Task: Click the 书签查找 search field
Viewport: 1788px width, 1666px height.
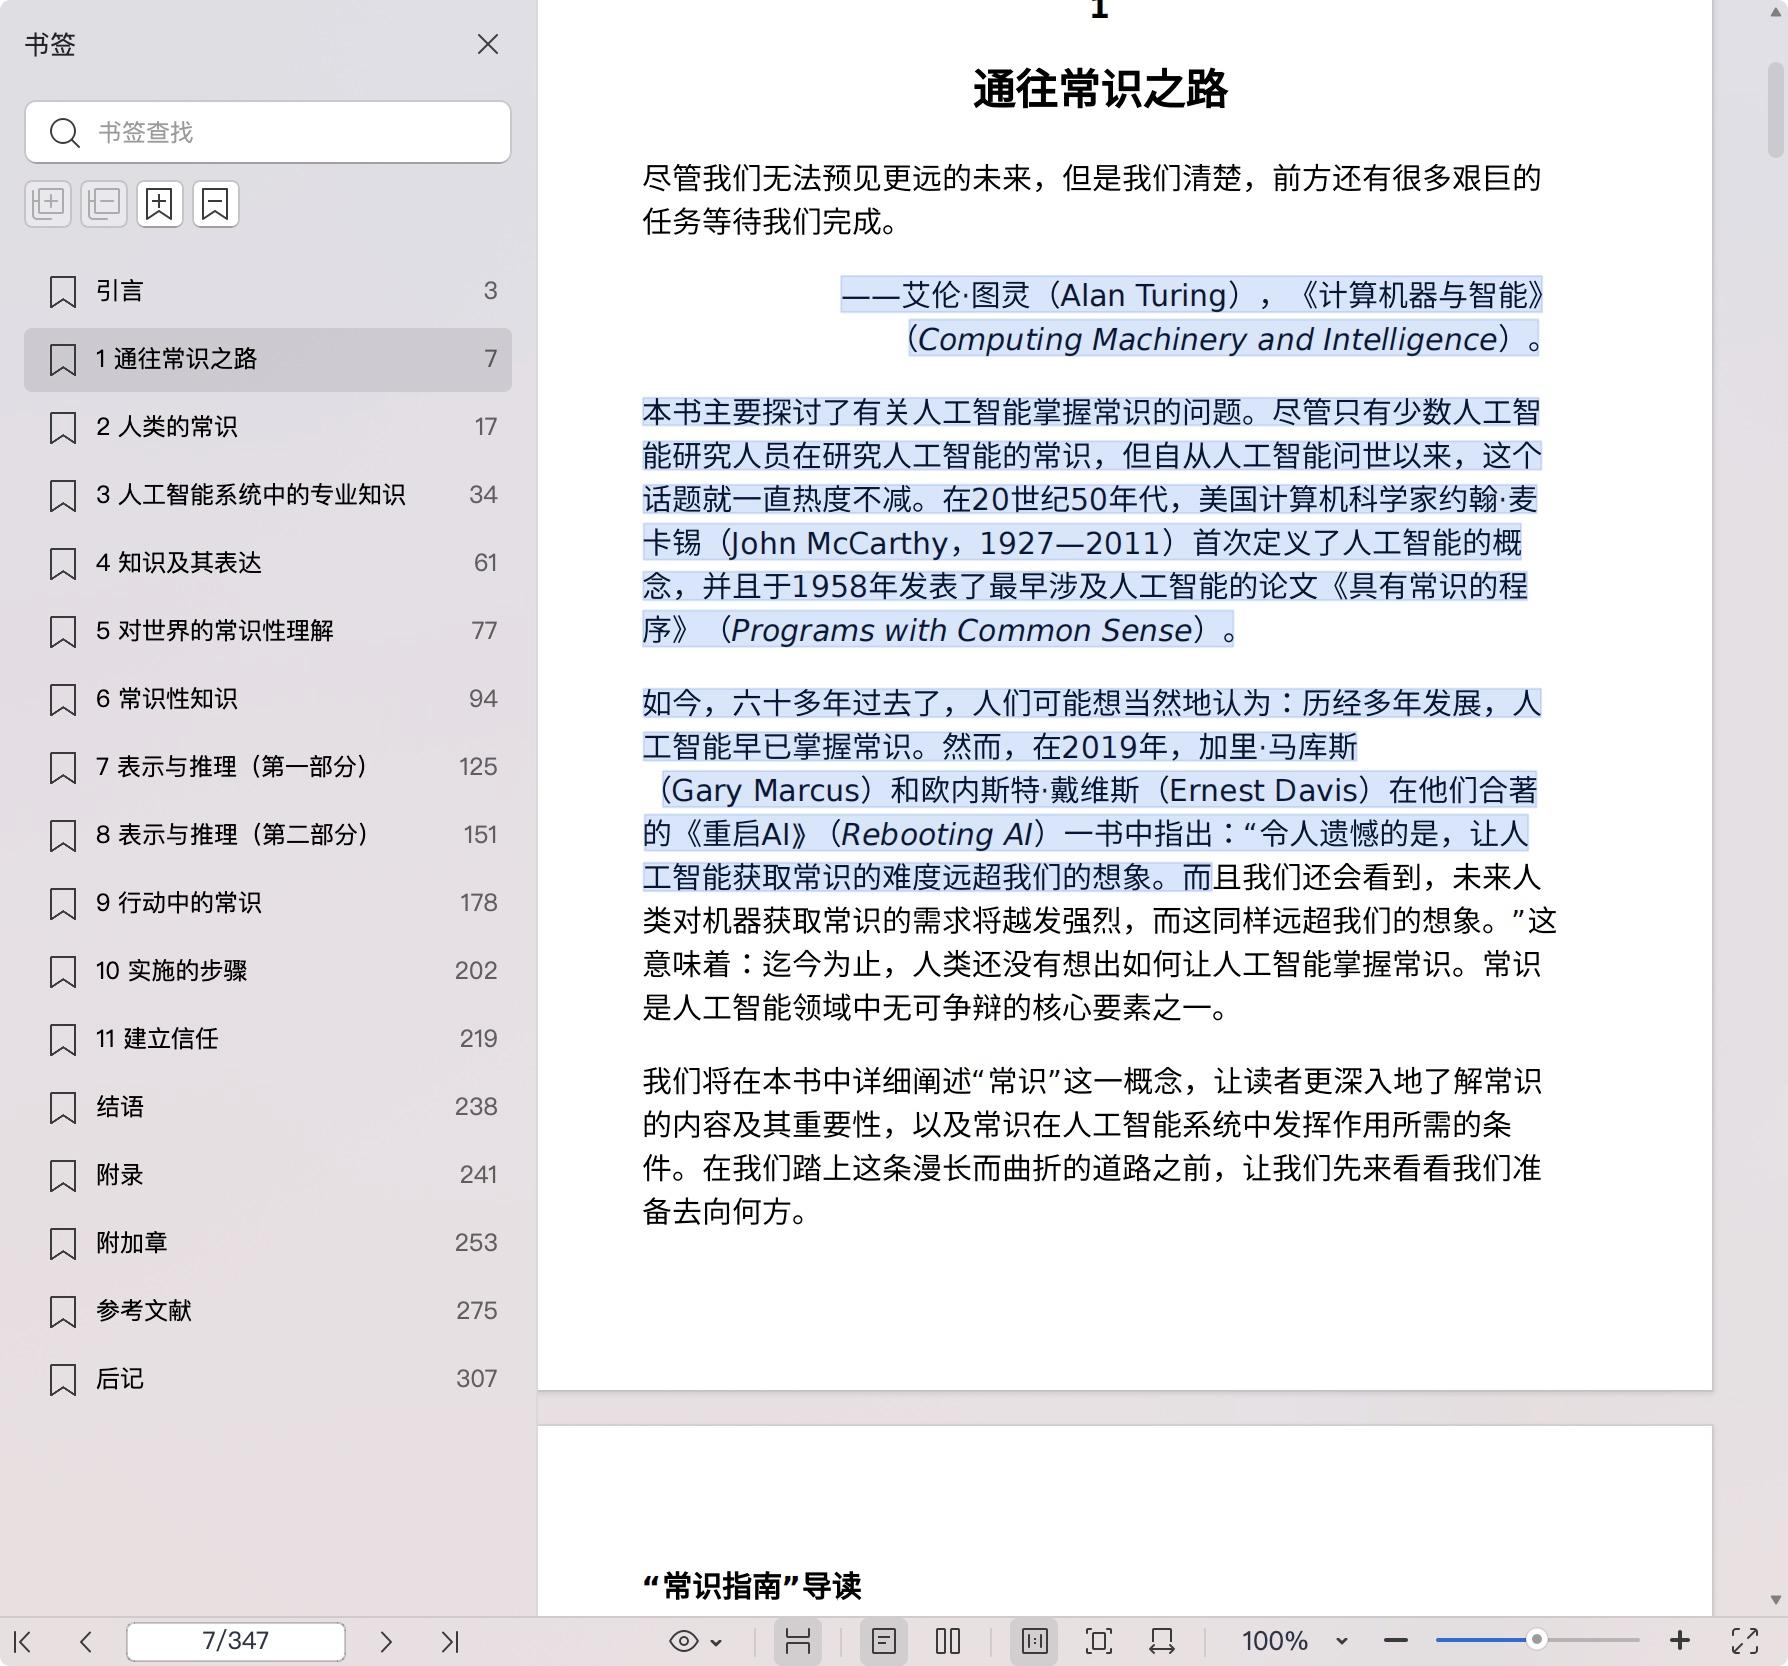Action: [x=268, y=132]
